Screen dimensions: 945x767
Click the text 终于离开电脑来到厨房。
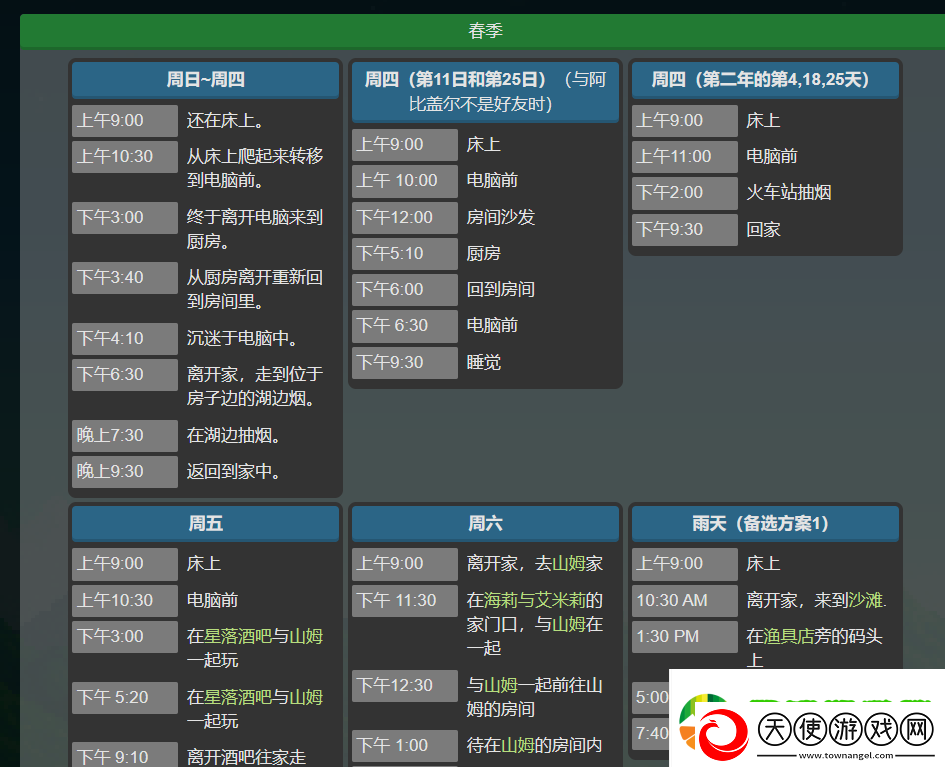(255, 229)
